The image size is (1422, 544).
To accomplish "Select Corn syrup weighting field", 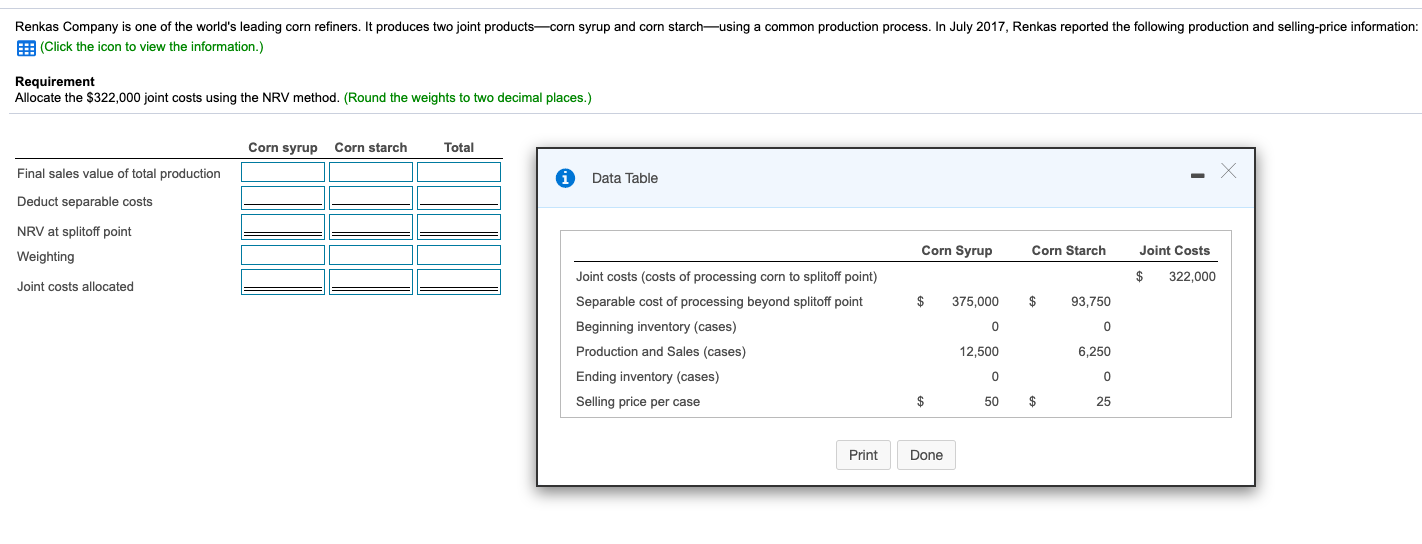I will point(283,255).
